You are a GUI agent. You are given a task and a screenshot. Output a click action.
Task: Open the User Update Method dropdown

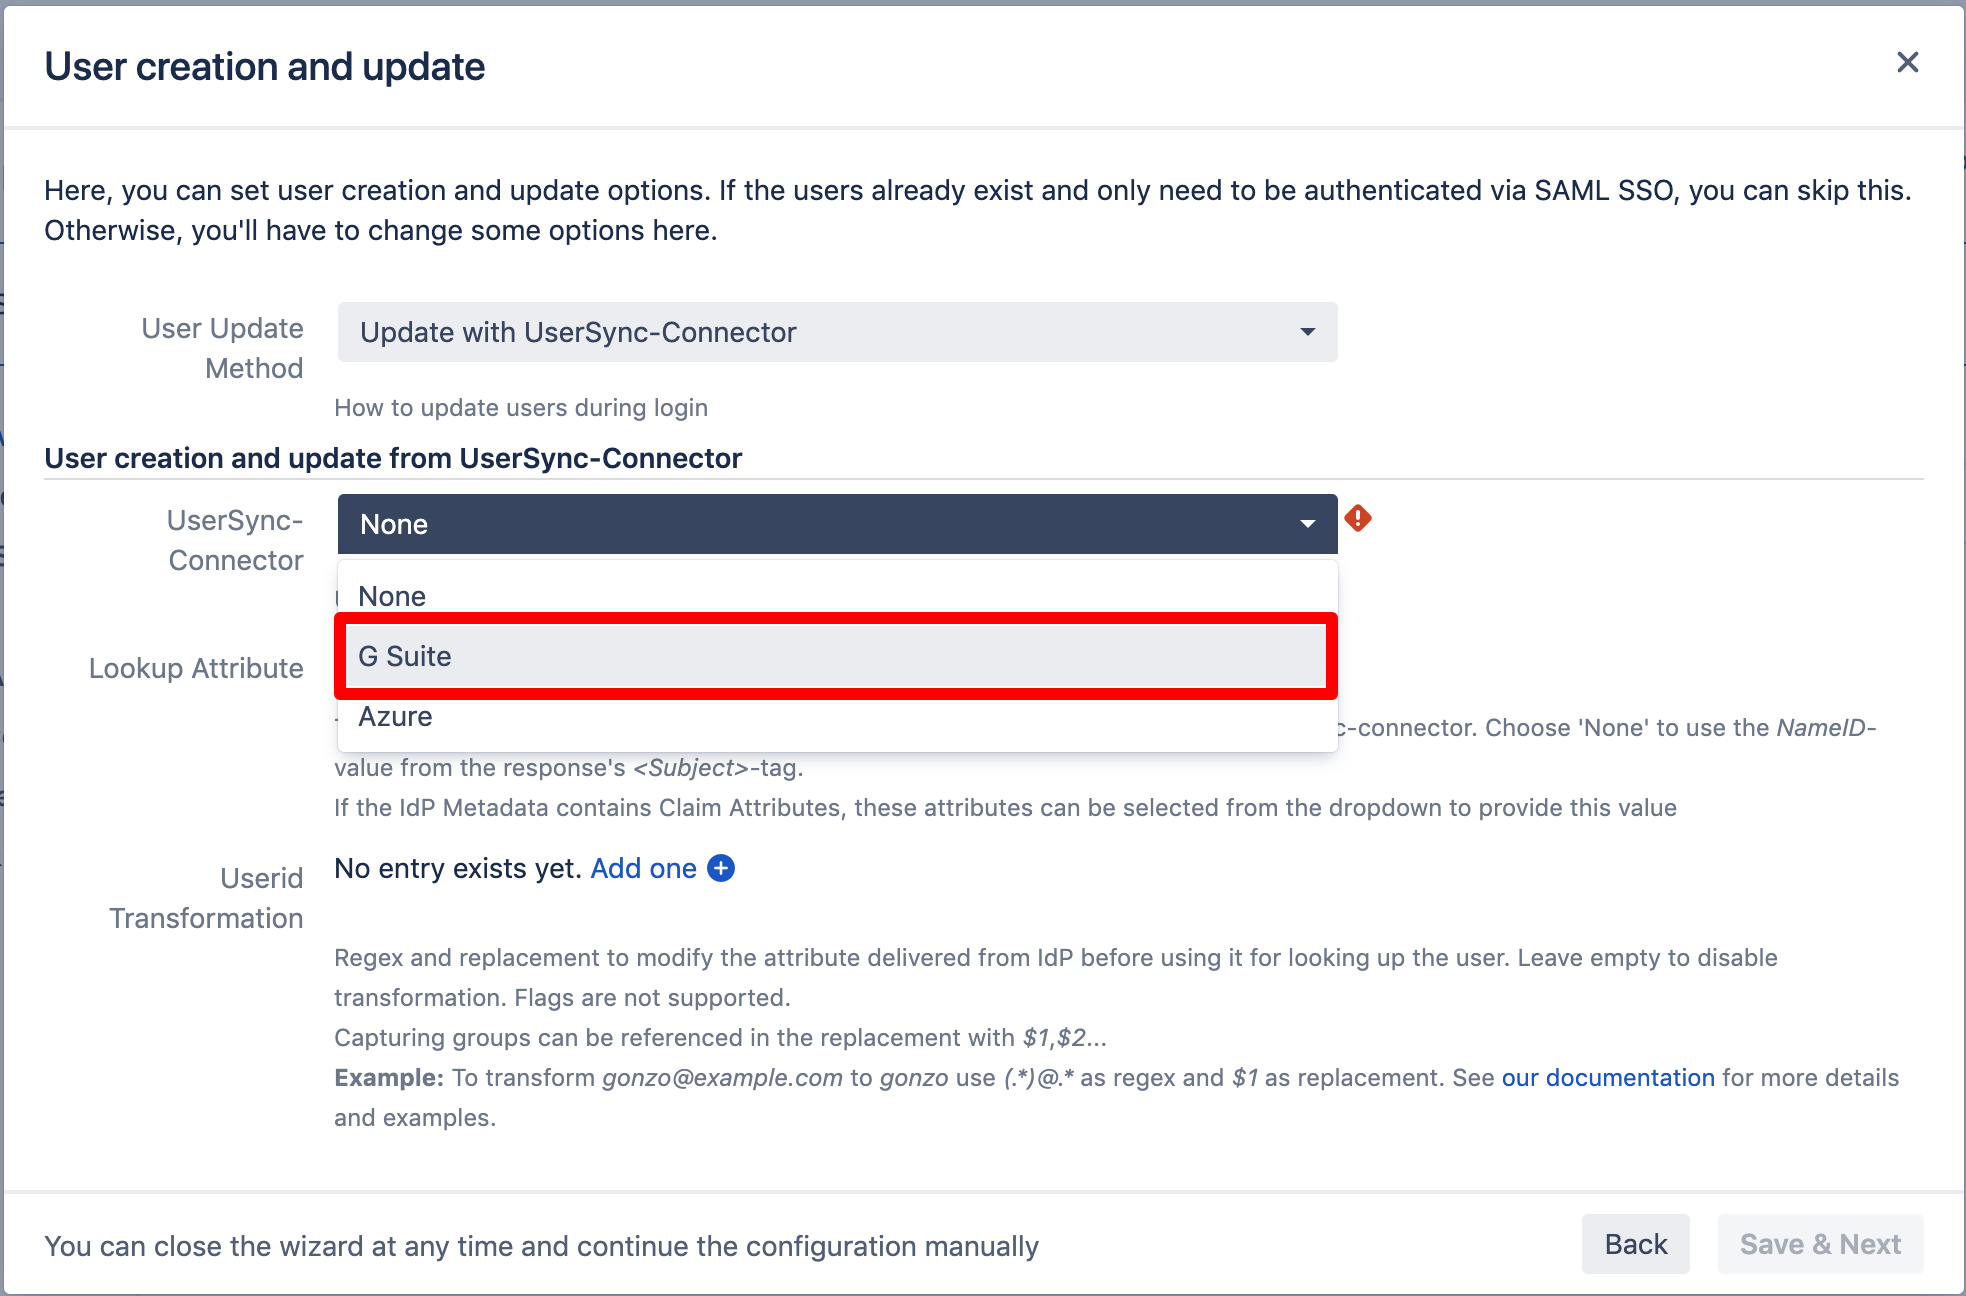[836, 332]
